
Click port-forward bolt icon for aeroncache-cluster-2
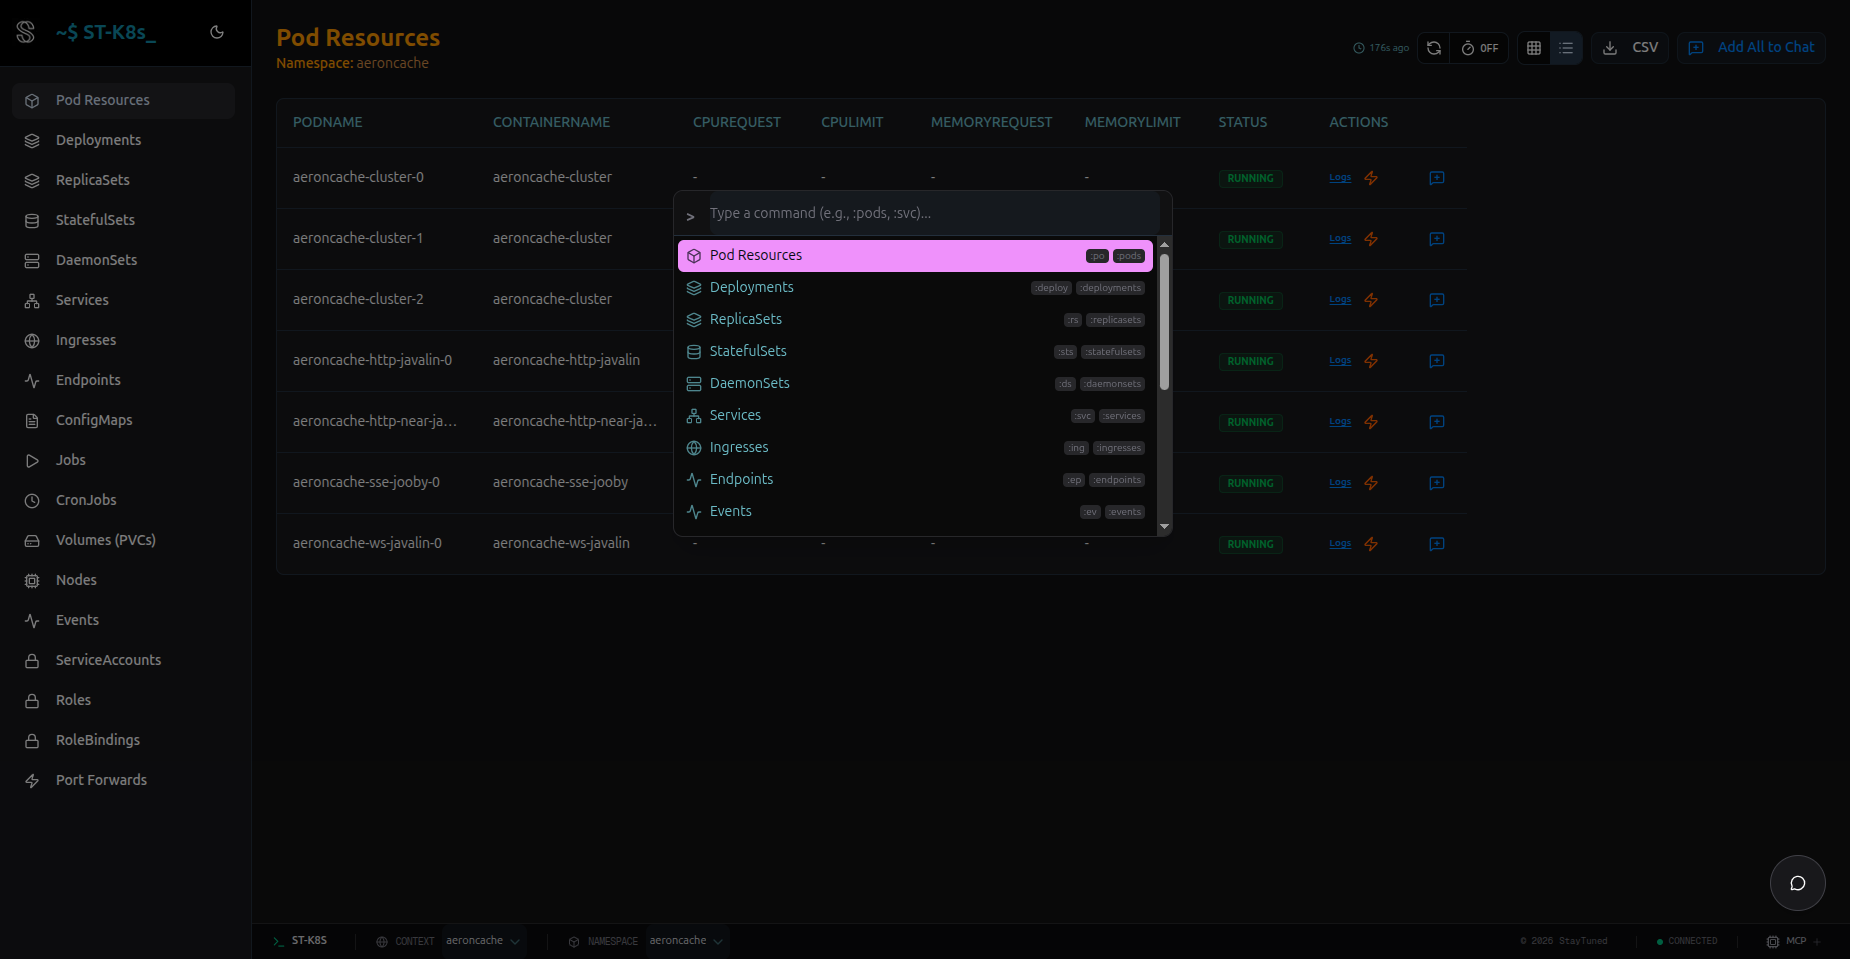click(x=1371, y=300)
